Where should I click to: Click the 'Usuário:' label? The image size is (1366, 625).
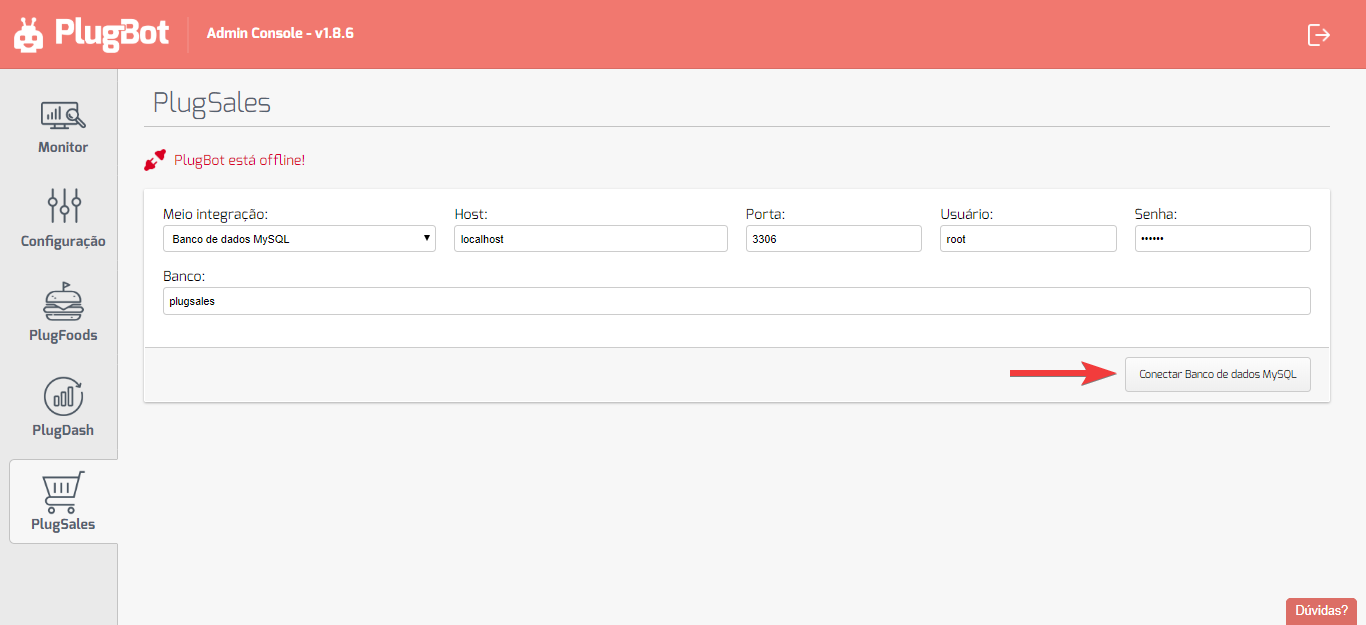coord(966,214)
